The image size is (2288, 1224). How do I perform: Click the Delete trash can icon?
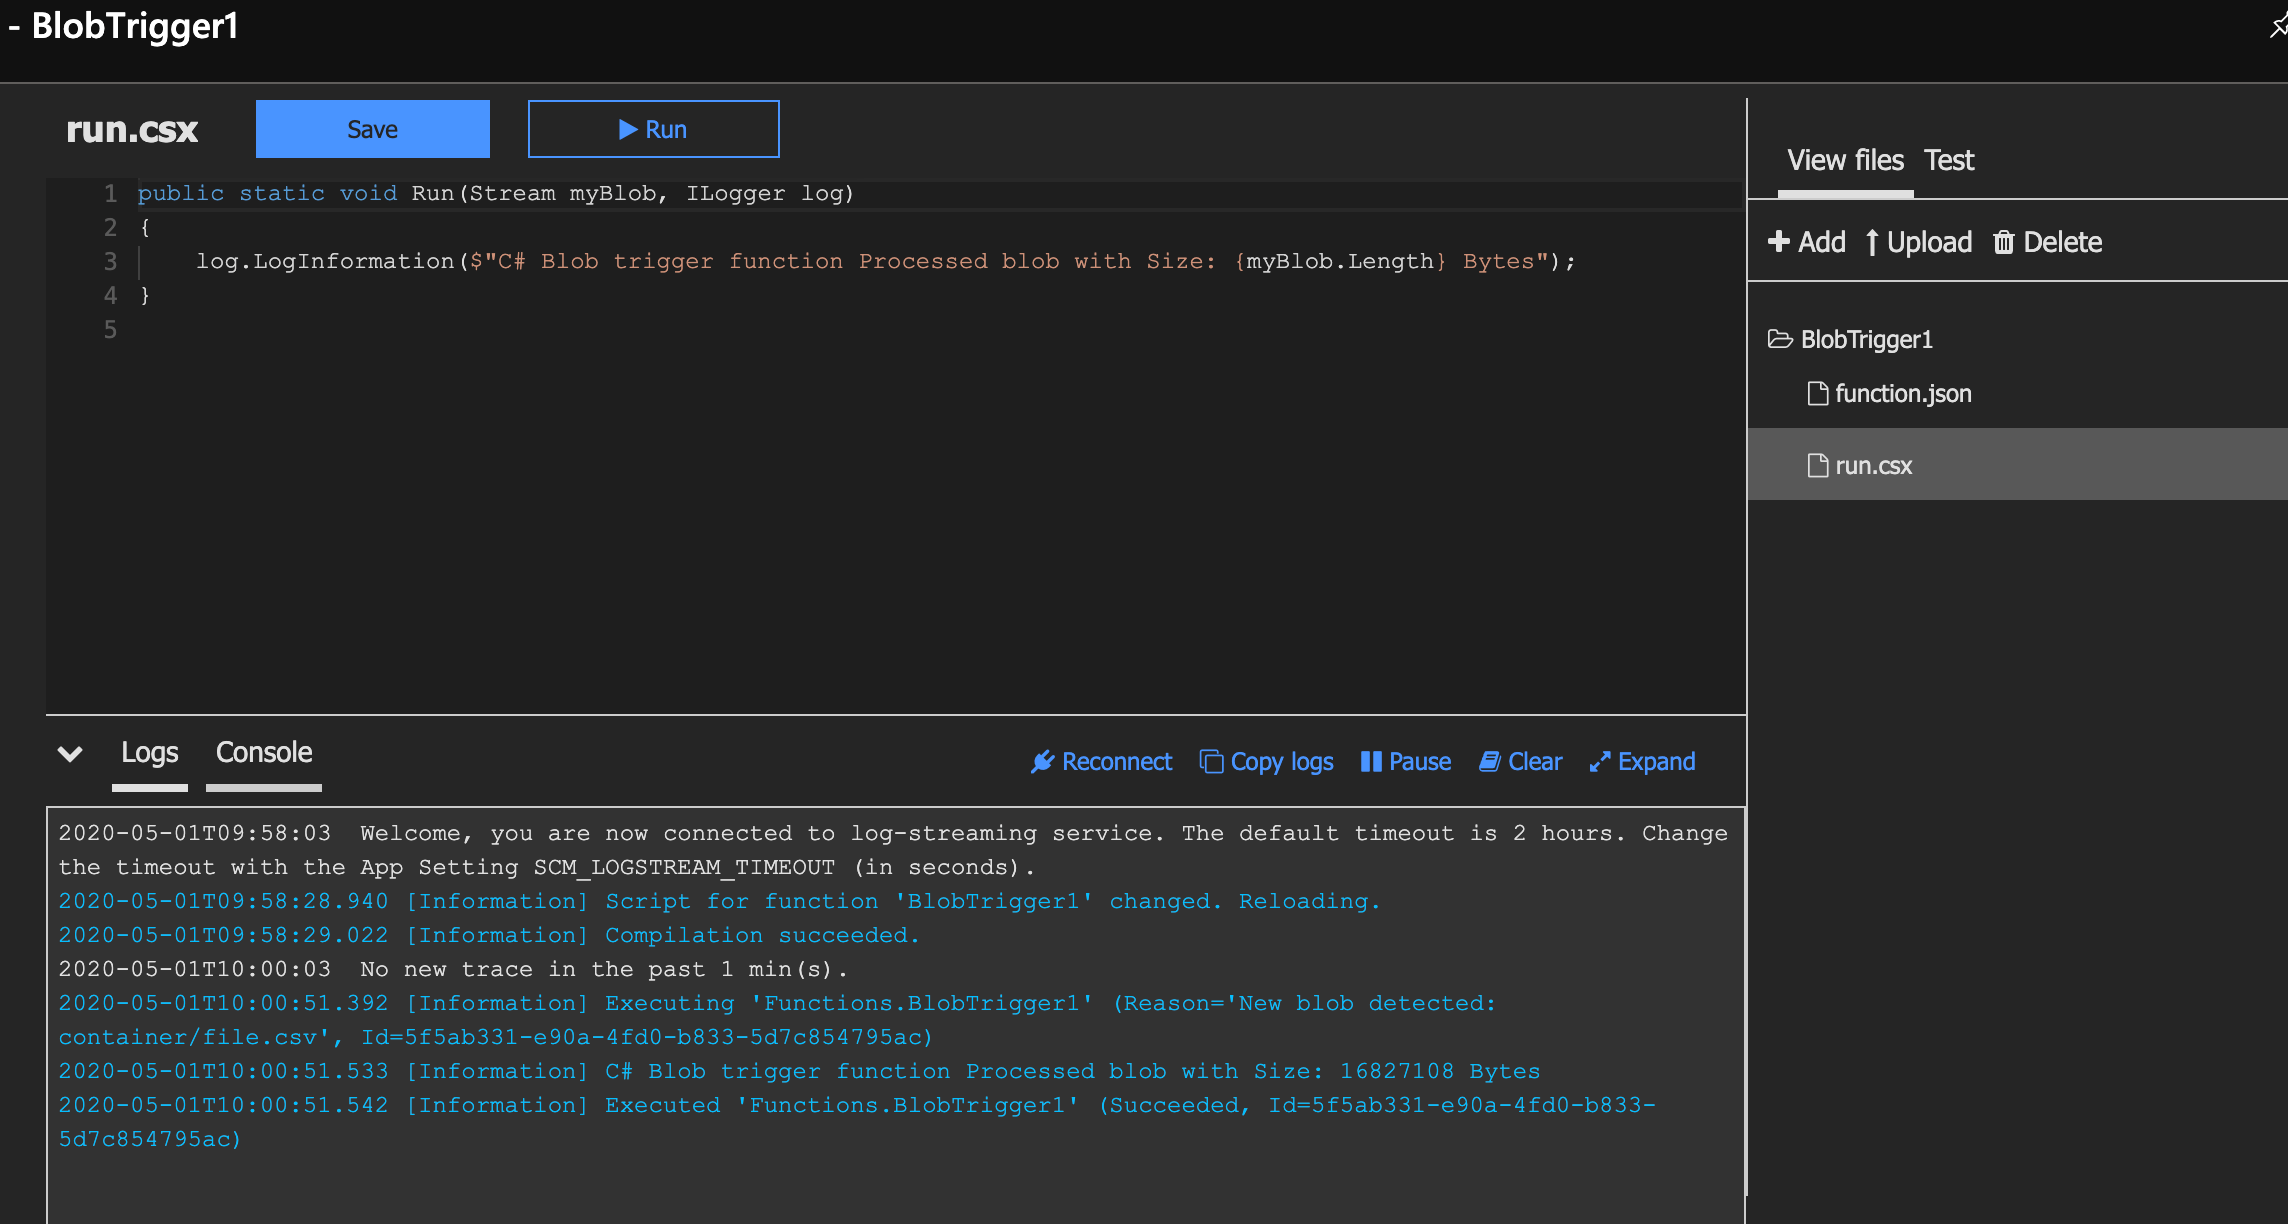point(2003,242)
